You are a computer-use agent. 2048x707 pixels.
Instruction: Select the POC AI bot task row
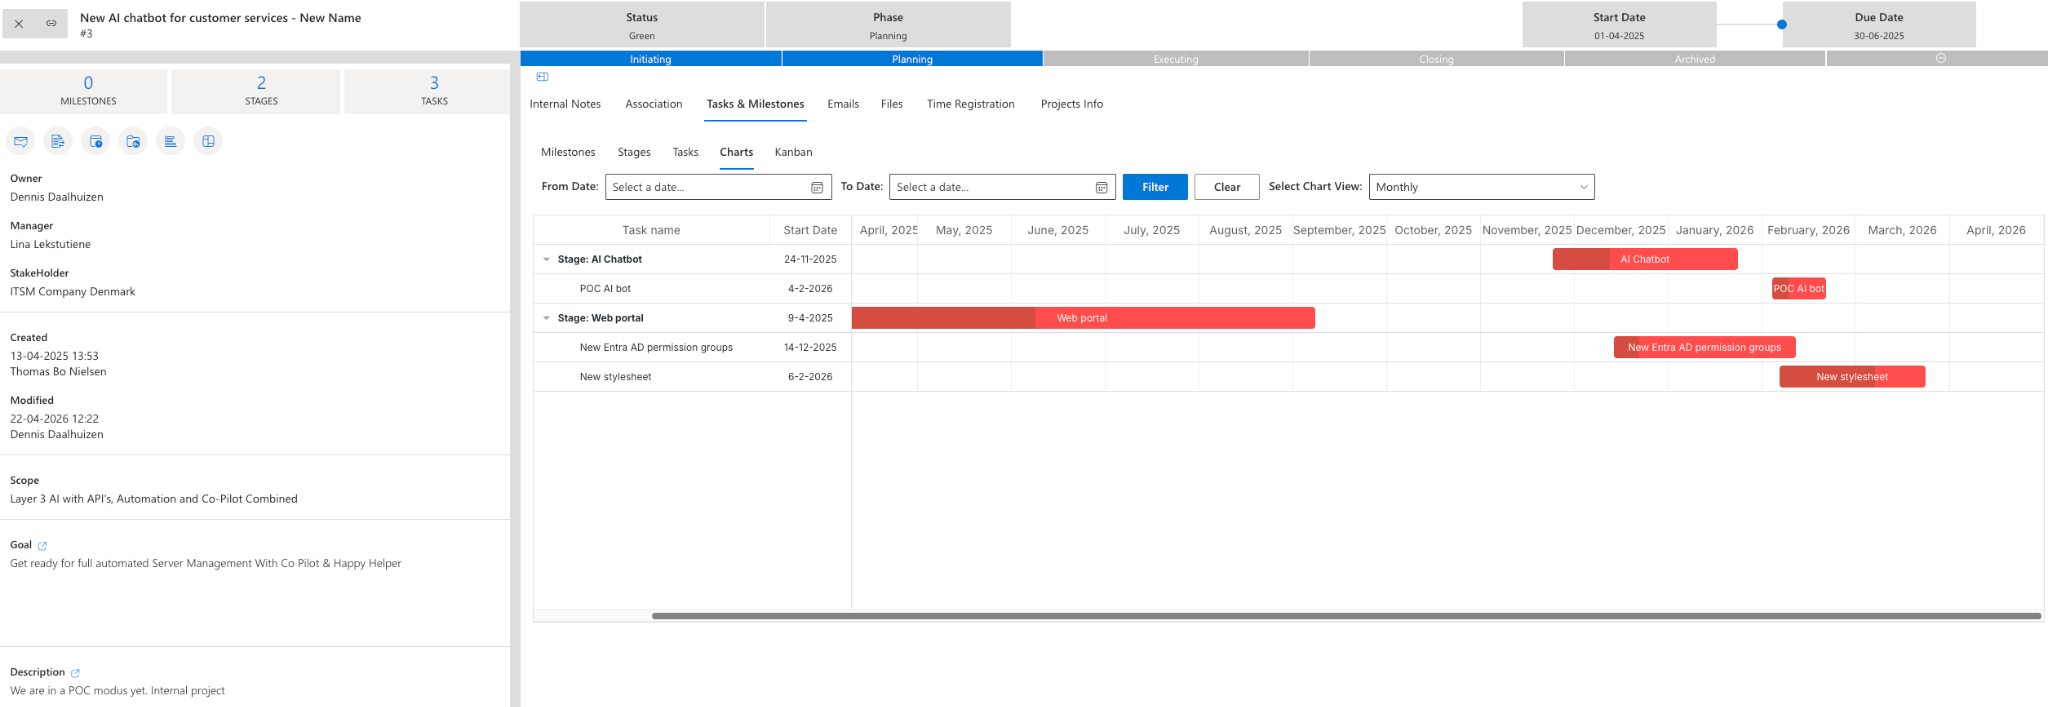tap(692, 288)
